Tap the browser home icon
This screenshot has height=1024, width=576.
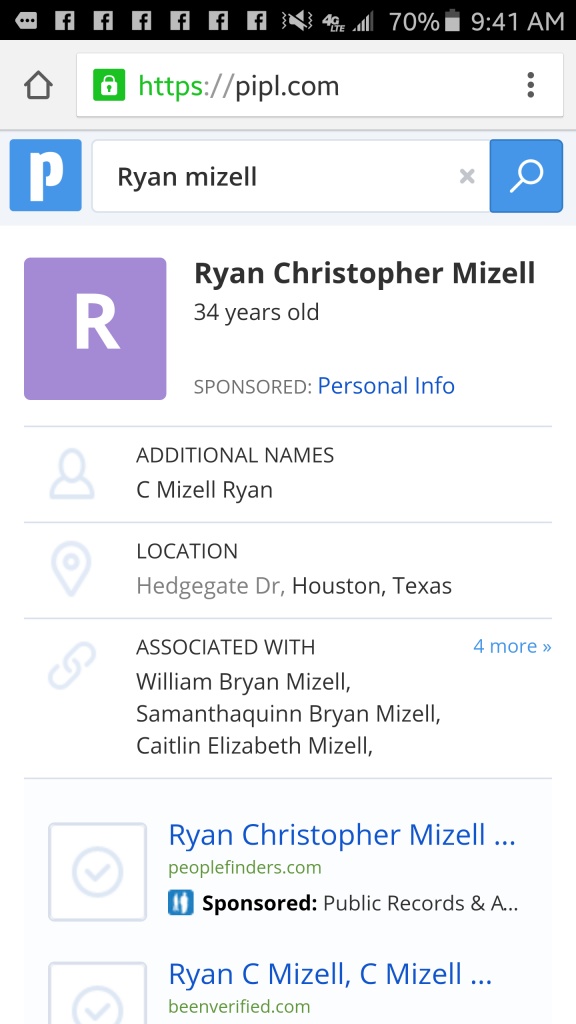click(38, 86)
